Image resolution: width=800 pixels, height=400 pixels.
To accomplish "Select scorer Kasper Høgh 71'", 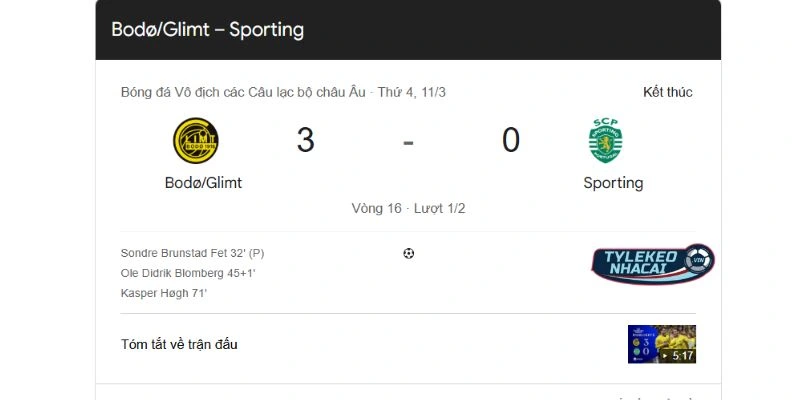I will (x=163, y=293).
